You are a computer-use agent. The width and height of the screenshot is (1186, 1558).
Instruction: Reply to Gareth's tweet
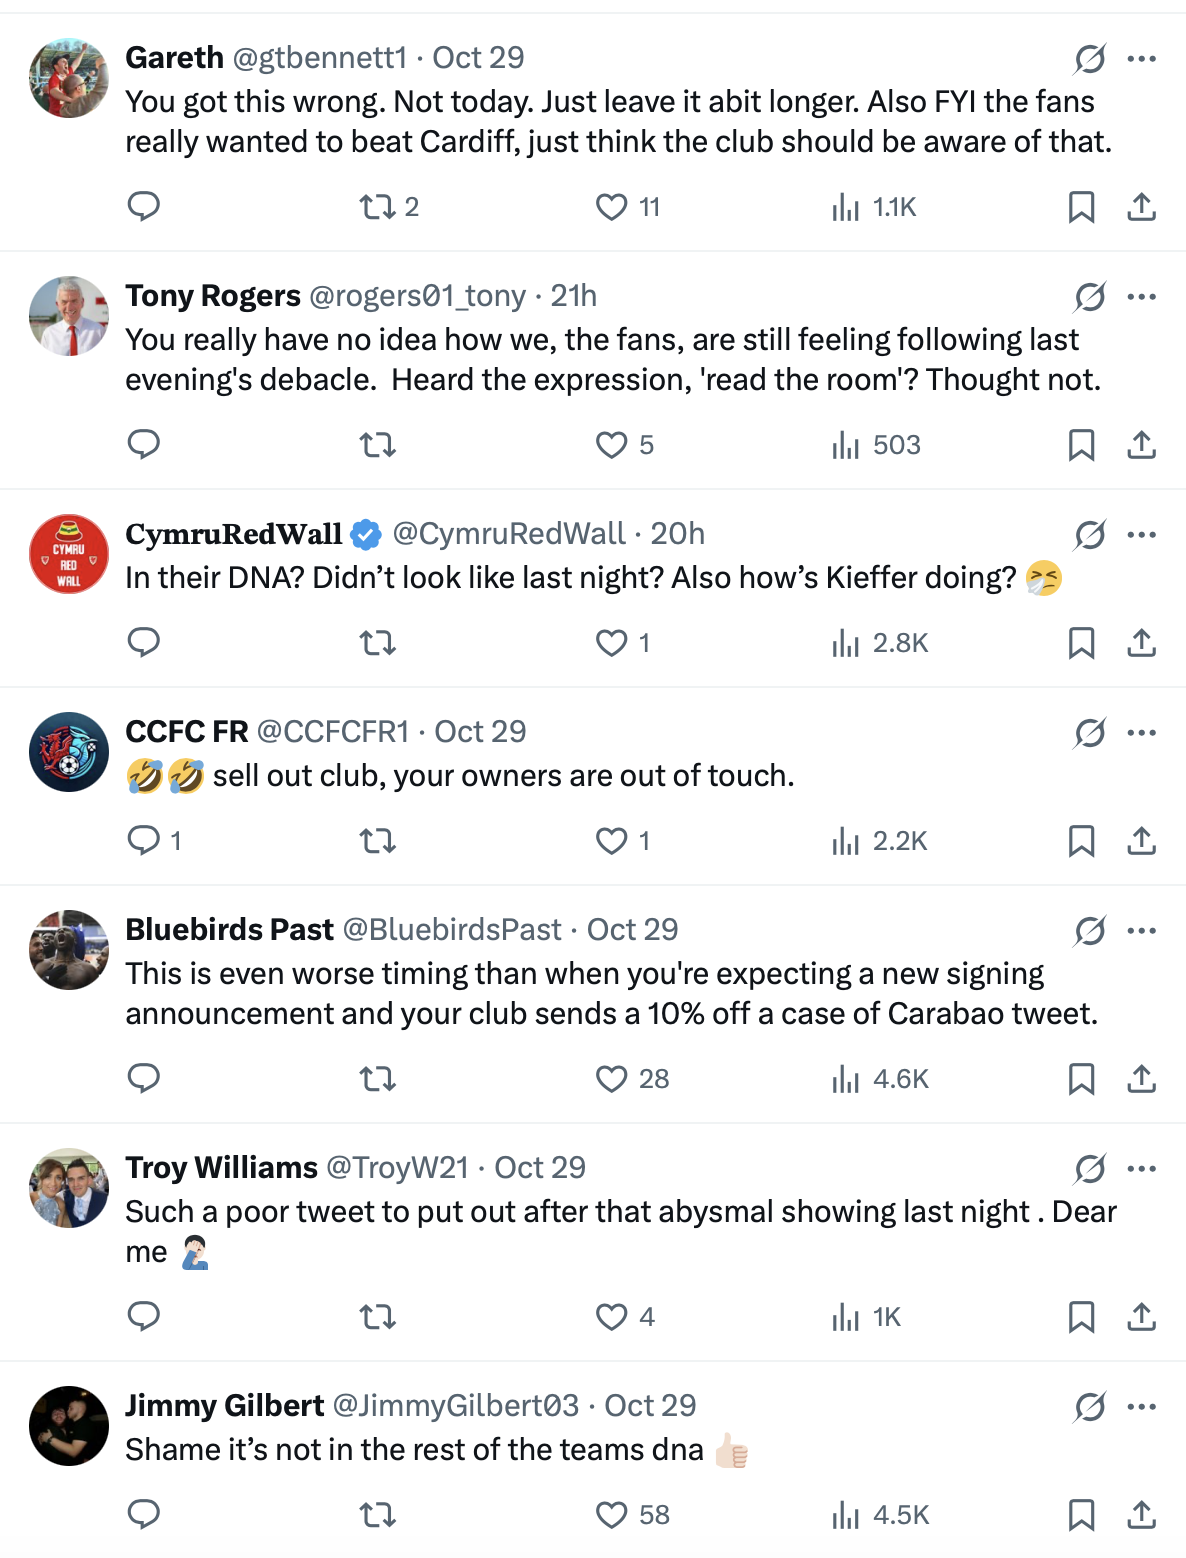[x=144, y=207]
